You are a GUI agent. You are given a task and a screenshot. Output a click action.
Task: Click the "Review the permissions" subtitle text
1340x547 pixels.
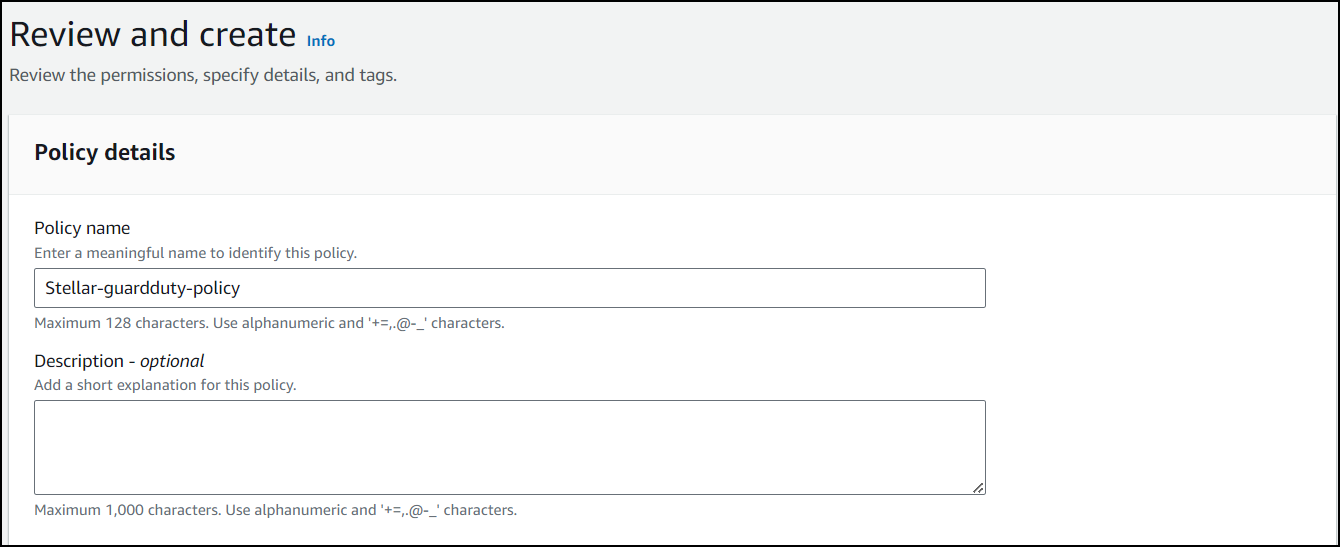point(203,76)
